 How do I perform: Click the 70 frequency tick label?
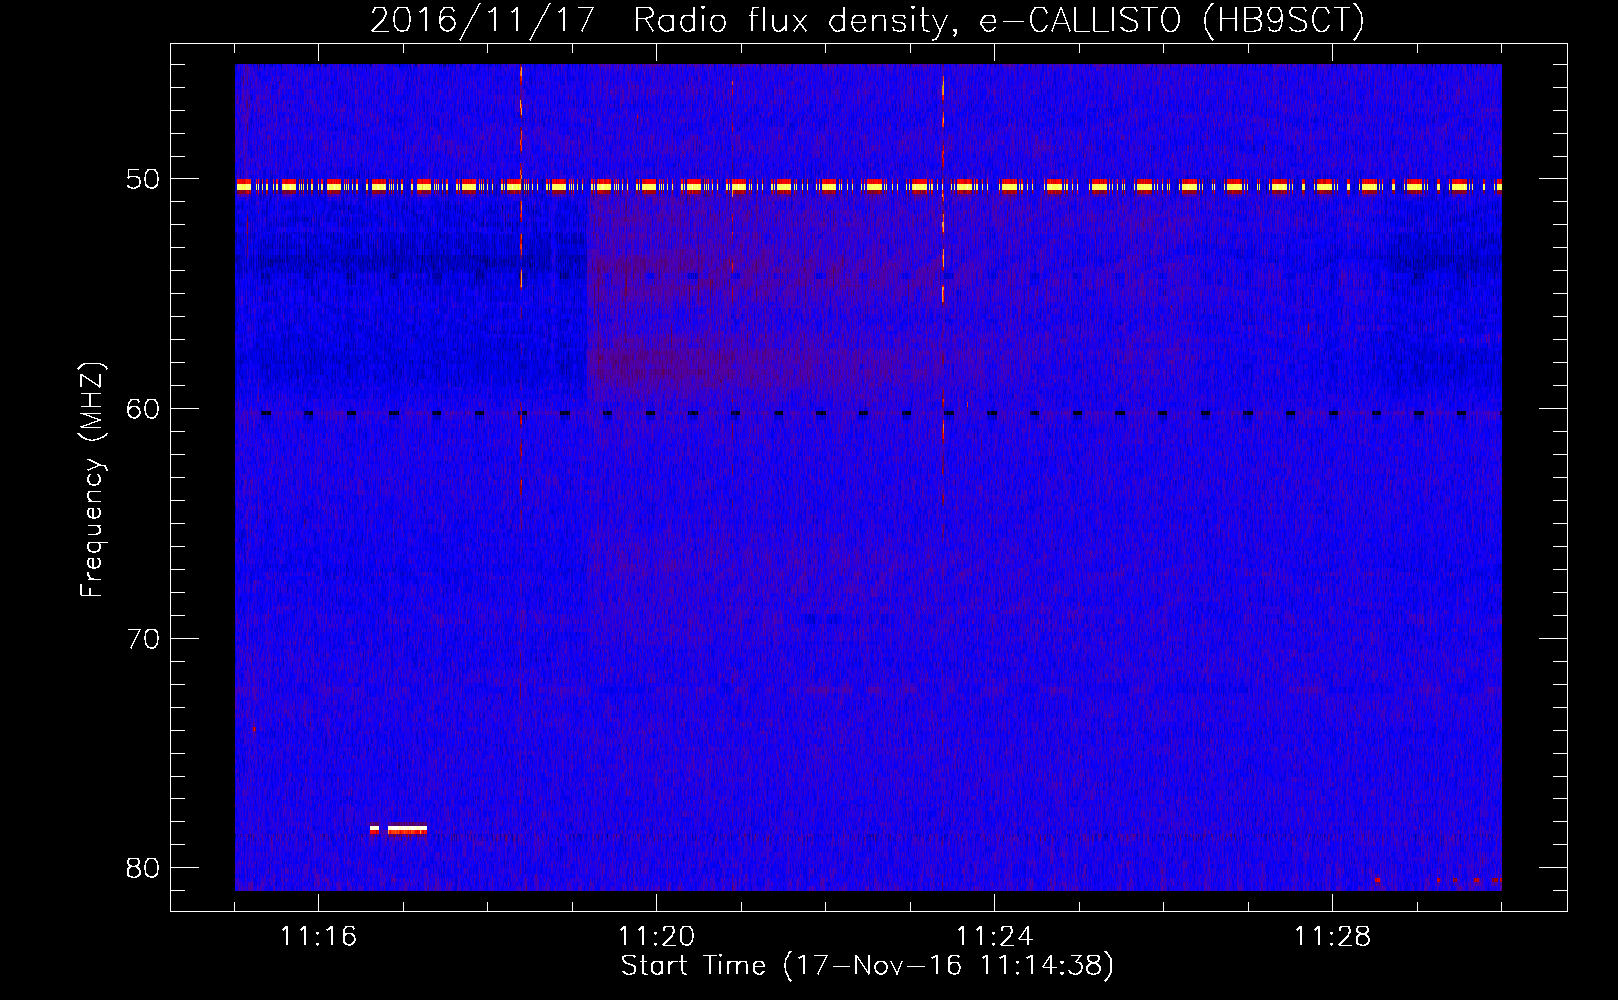point(143,638)
